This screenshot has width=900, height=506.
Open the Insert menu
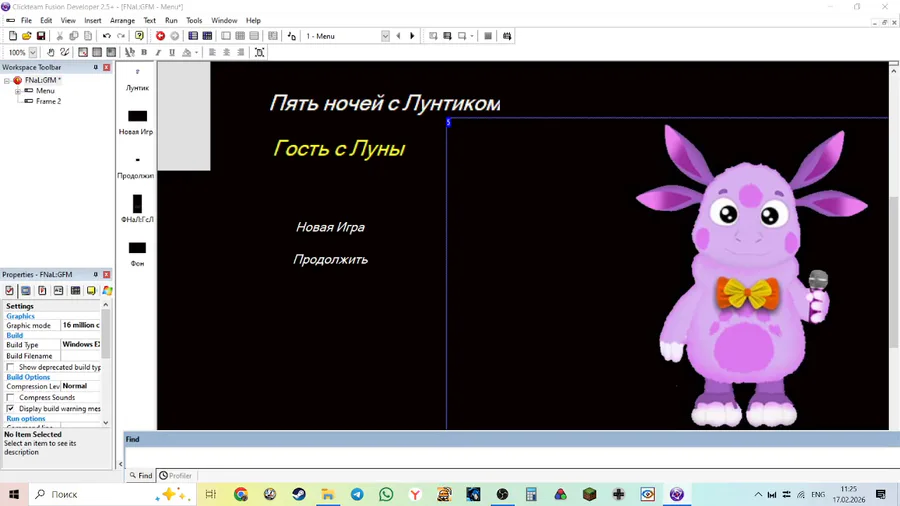pos(92,20)
